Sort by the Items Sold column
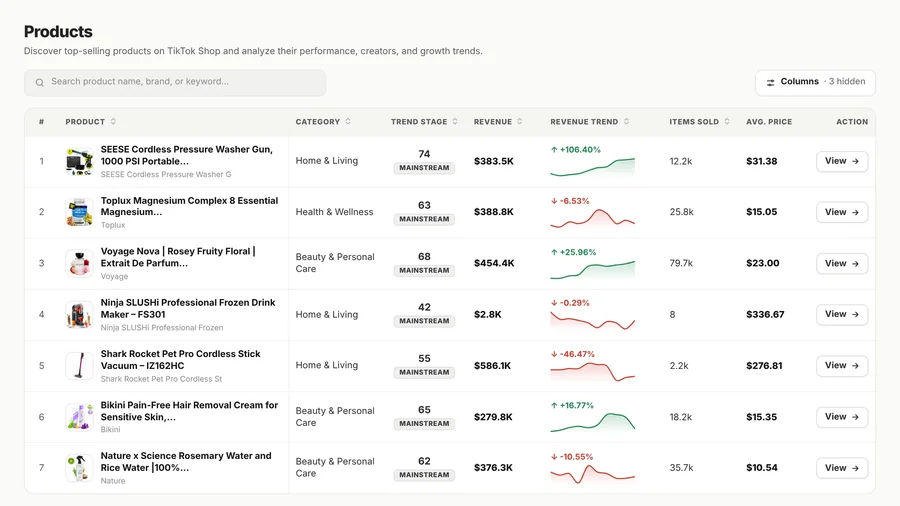900x506 pixels. [699, 122]
